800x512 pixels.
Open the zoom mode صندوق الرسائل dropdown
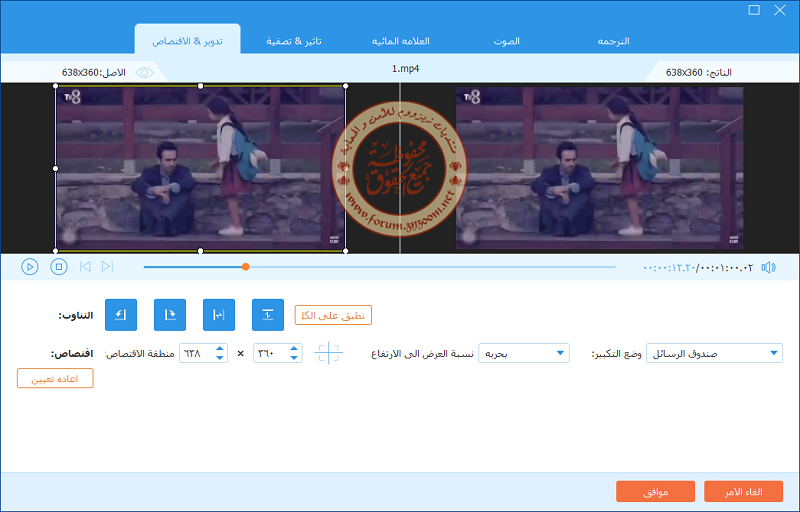click(714, 353)
